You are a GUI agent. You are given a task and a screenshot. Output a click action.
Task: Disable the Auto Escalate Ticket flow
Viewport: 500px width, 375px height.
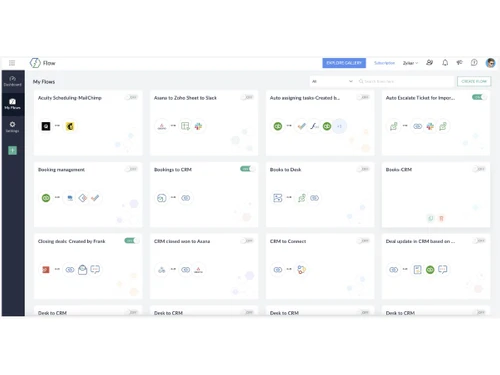[479, 97]
